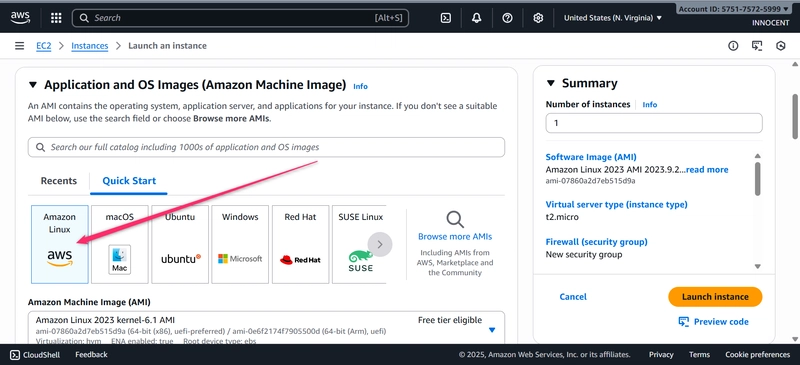Launch CloudShell from top navigation bar

[445, 18]
